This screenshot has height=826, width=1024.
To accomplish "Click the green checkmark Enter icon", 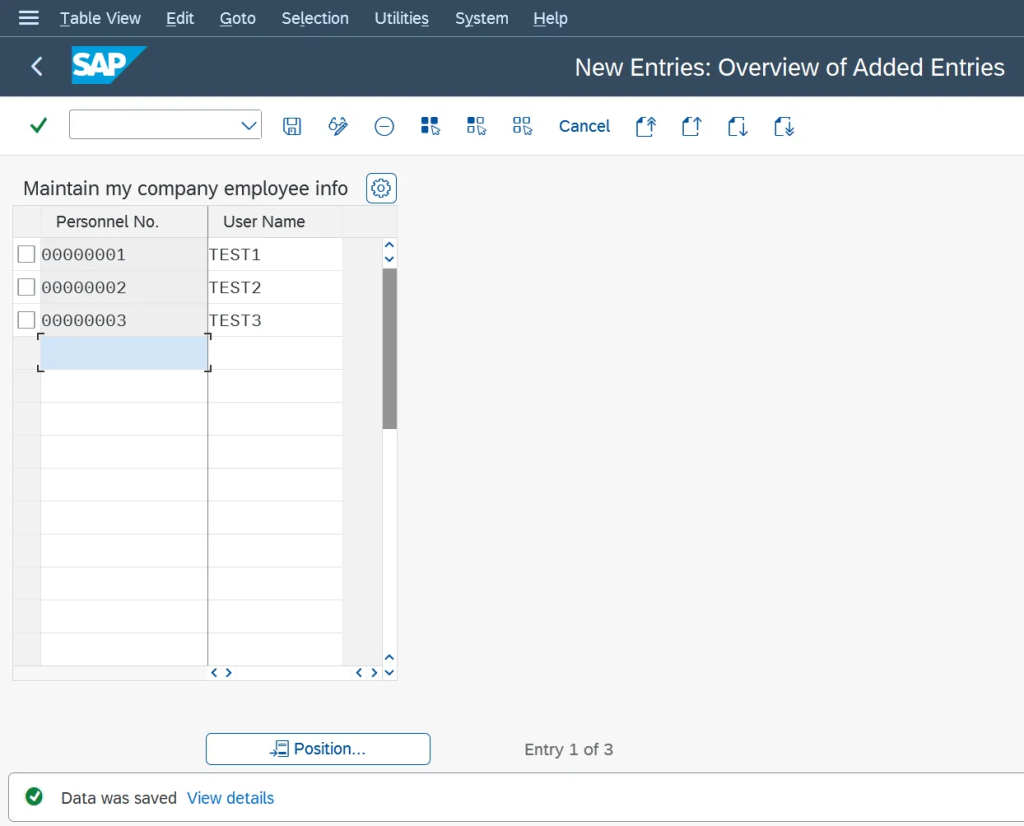I will click(x=38, y=126).
